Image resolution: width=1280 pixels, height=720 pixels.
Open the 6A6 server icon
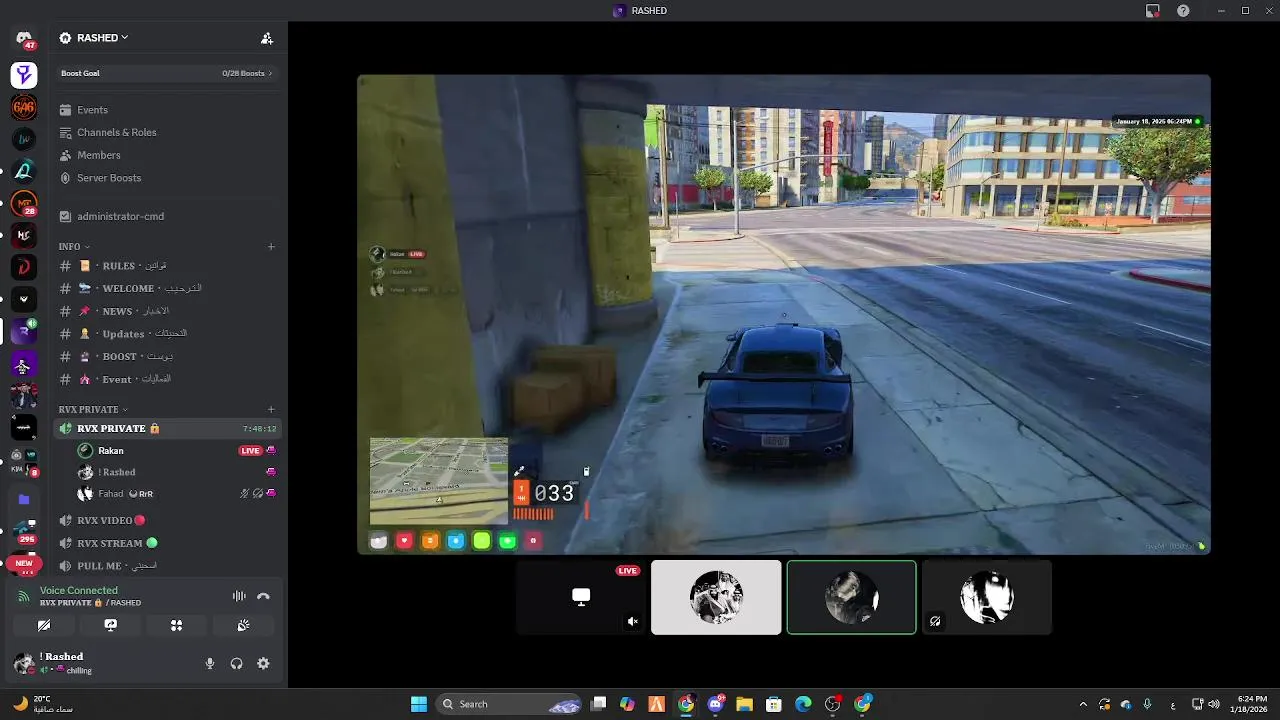coord(24,107)
